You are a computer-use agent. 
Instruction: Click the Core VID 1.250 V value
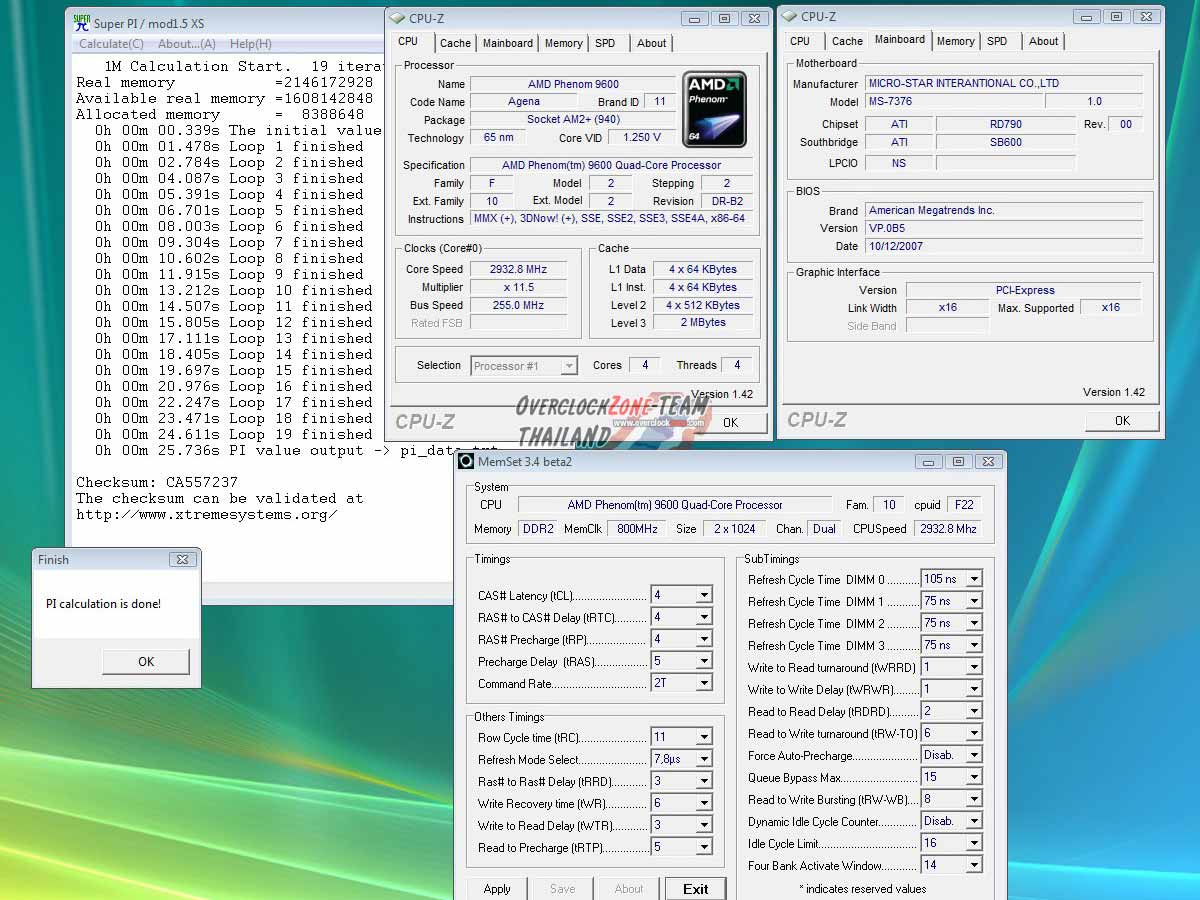tap(640, 137)
